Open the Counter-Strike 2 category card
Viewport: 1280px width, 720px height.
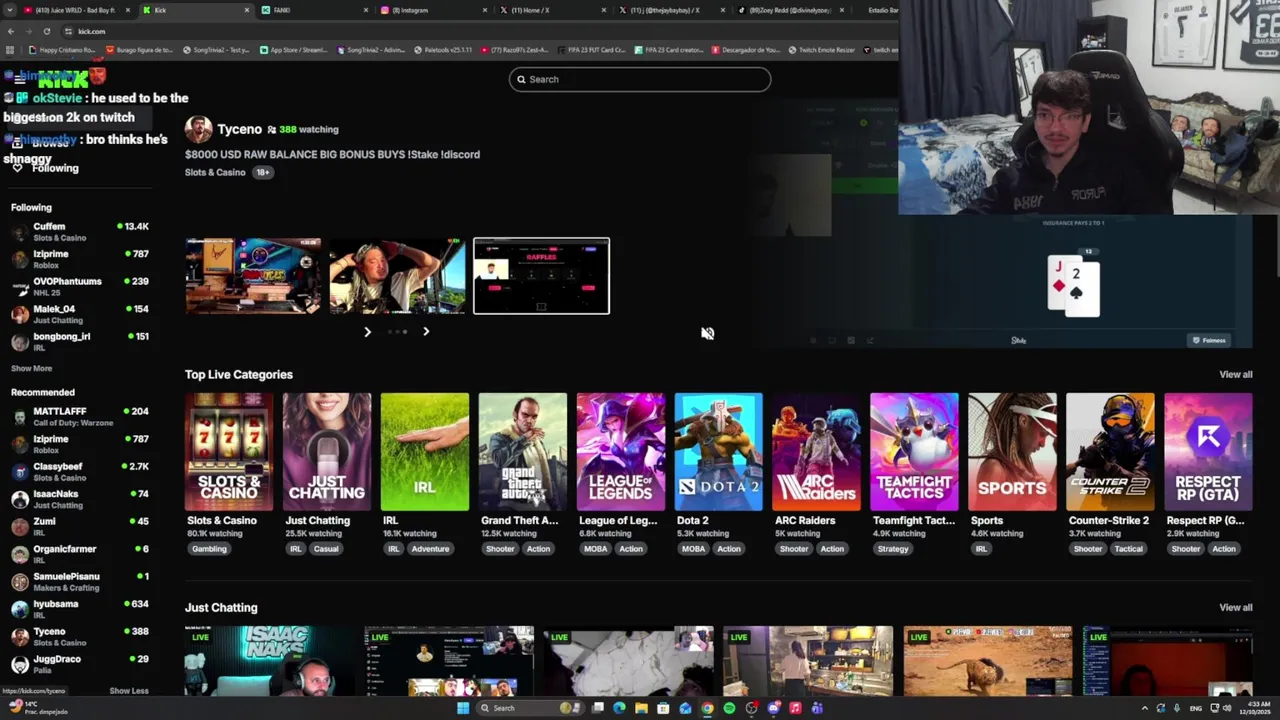1110,452
